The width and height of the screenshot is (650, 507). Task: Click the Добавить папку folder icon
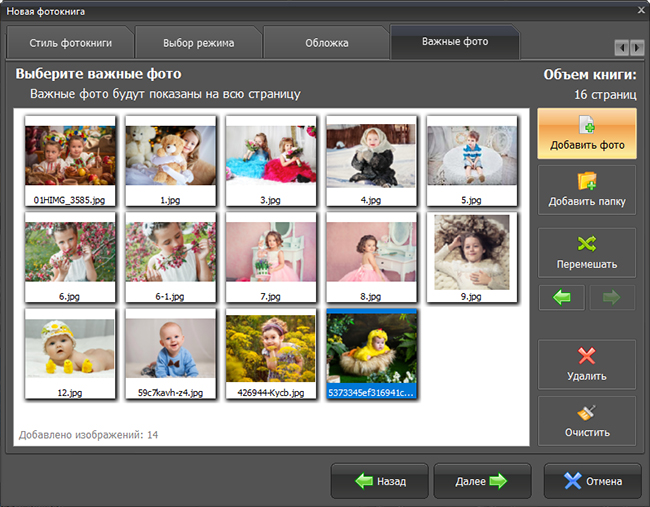587,182
